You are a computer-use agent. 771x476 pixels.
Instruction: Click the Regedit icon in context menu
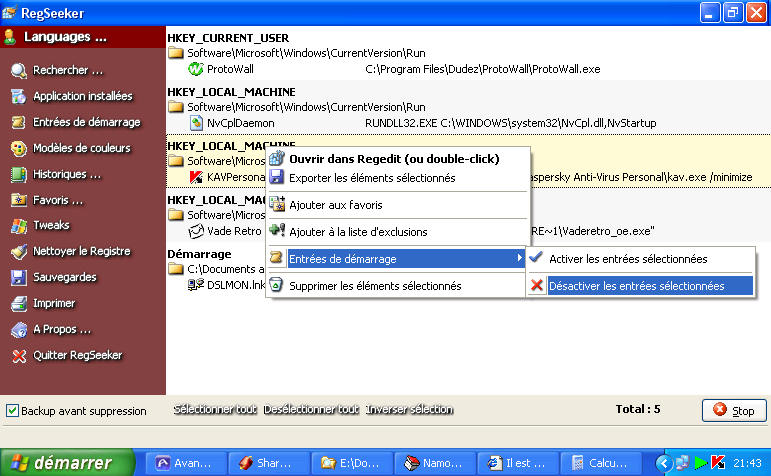[x=277, y=158]
